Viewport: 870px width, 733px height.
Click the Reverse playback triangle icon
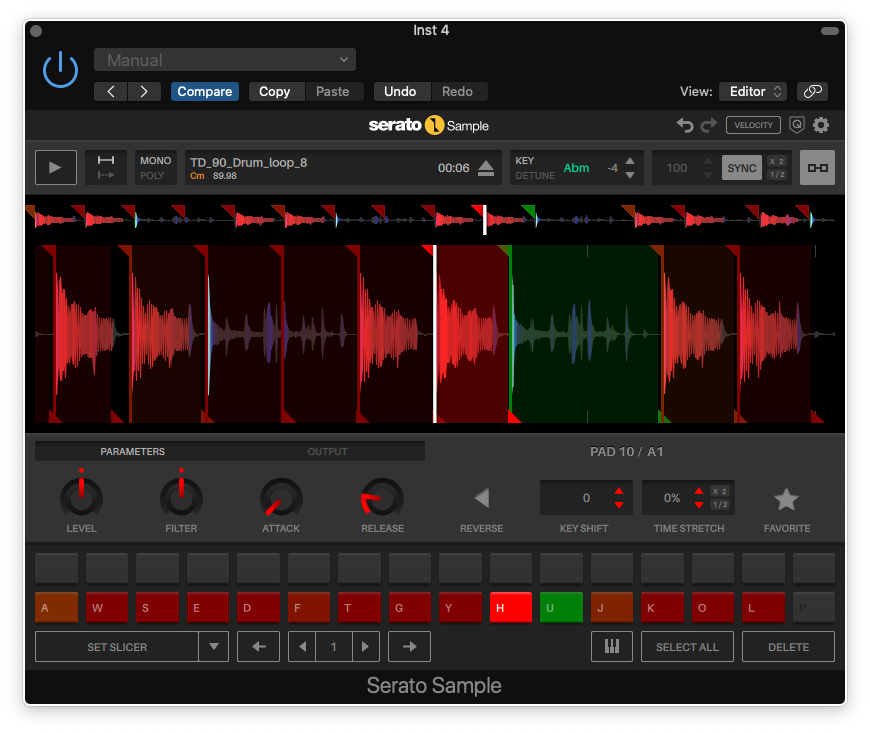pyautogui.click(x=481, y=498)
